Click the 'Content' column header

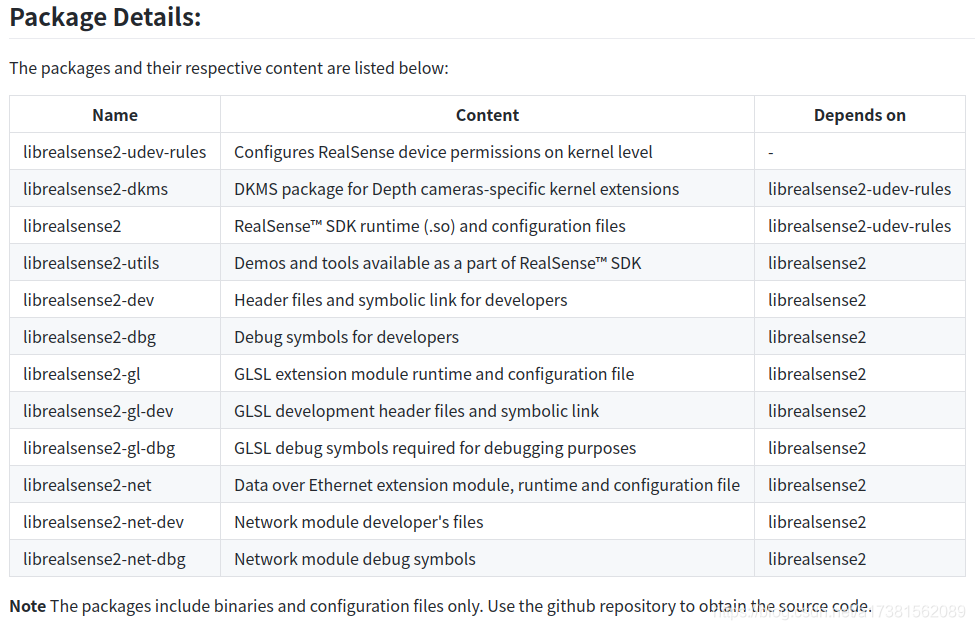pyautogui.click(x=487, y=115)
